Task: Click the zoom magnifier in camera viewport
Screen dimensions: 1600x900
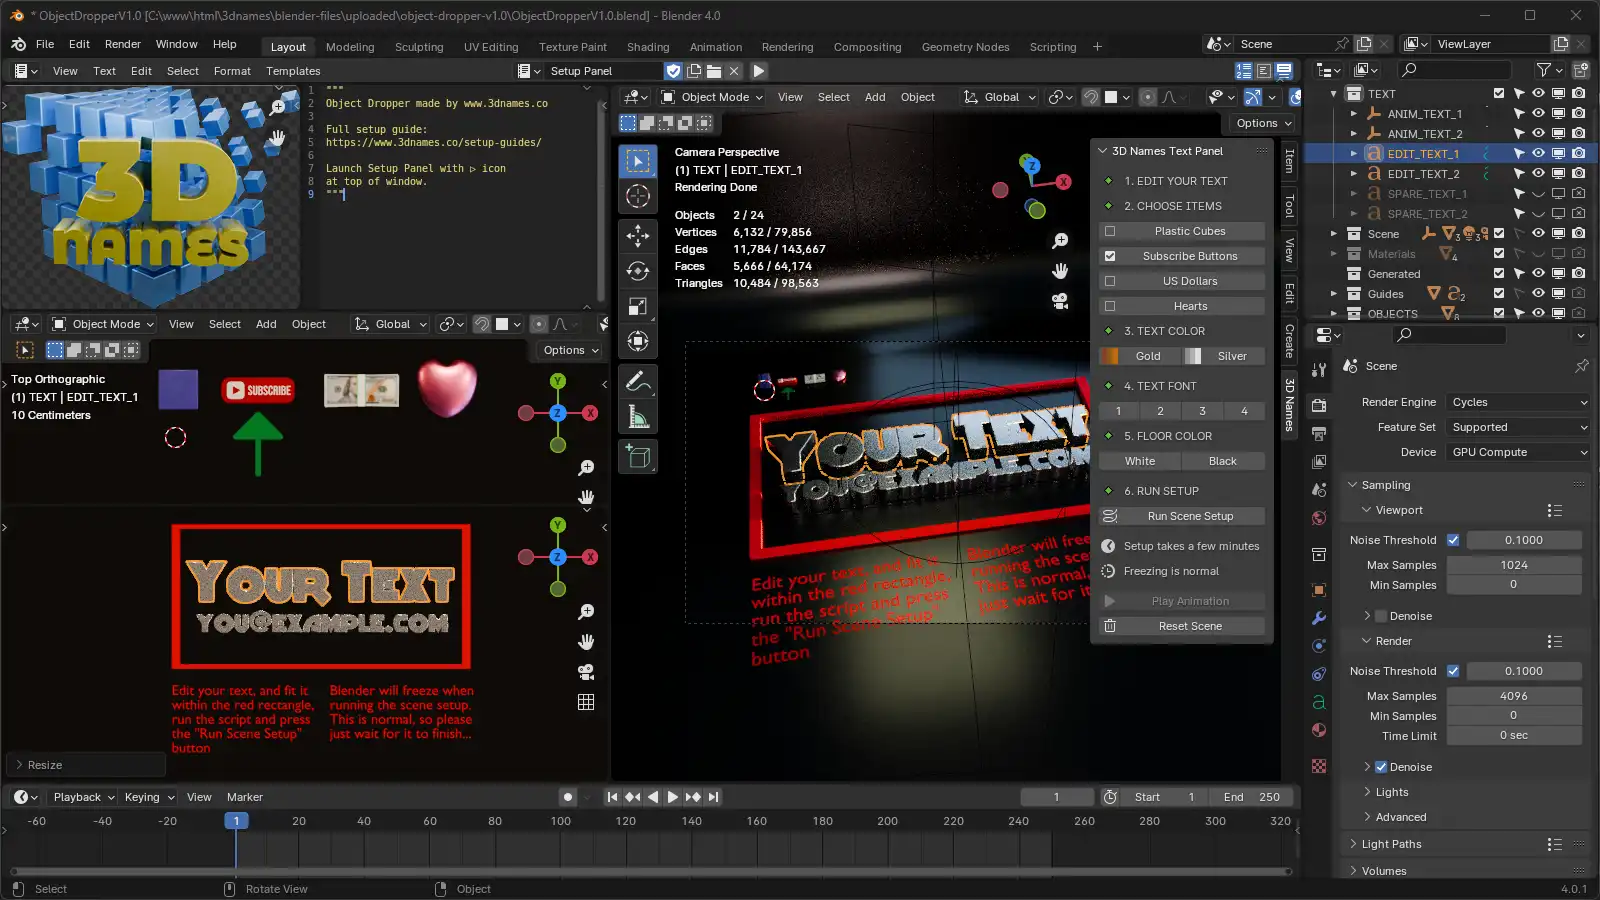Action: pyautogui.click(x=1060, y=241)
